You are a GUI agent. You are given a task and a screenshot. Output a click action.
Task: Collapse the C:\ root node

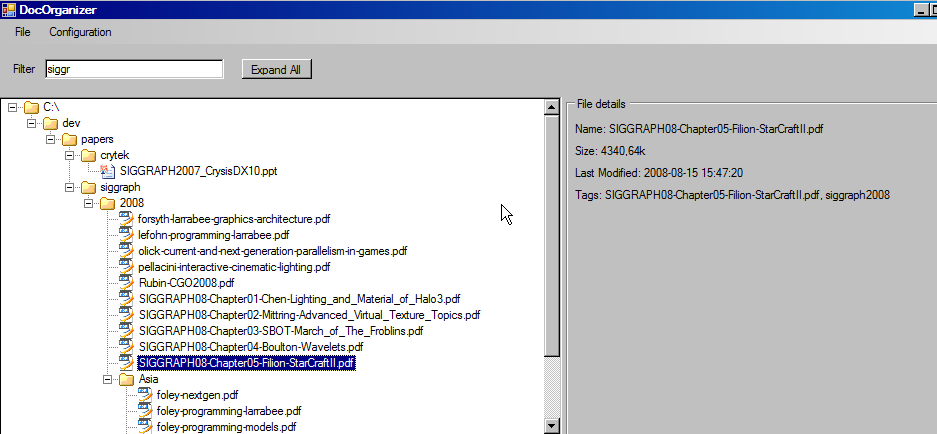13,108
